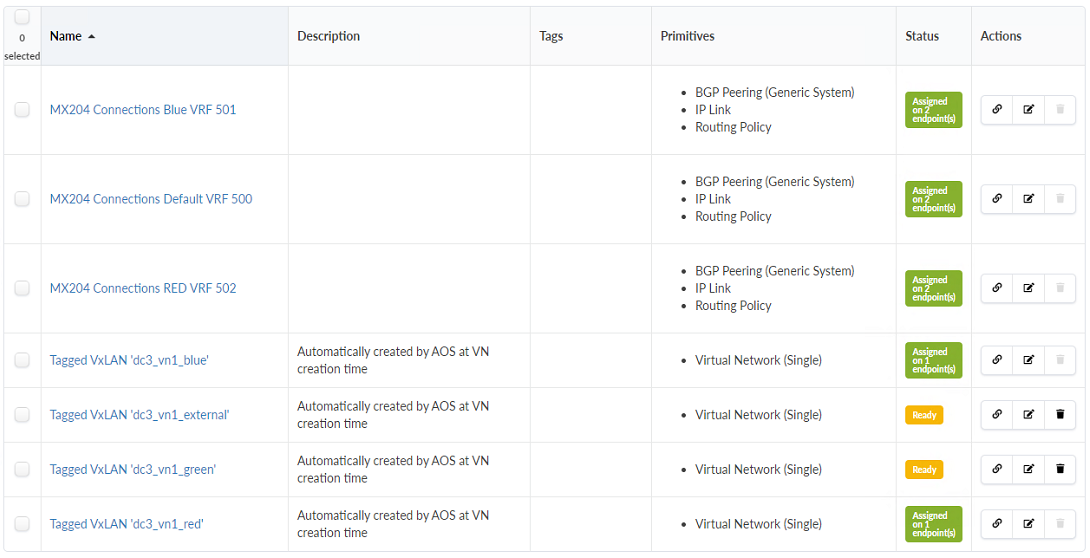Image resolution: width=1090 pixels, height=558 pixels.
Task: Click assign link icon for MX204 Blue VRF 501
Action: 997,110
